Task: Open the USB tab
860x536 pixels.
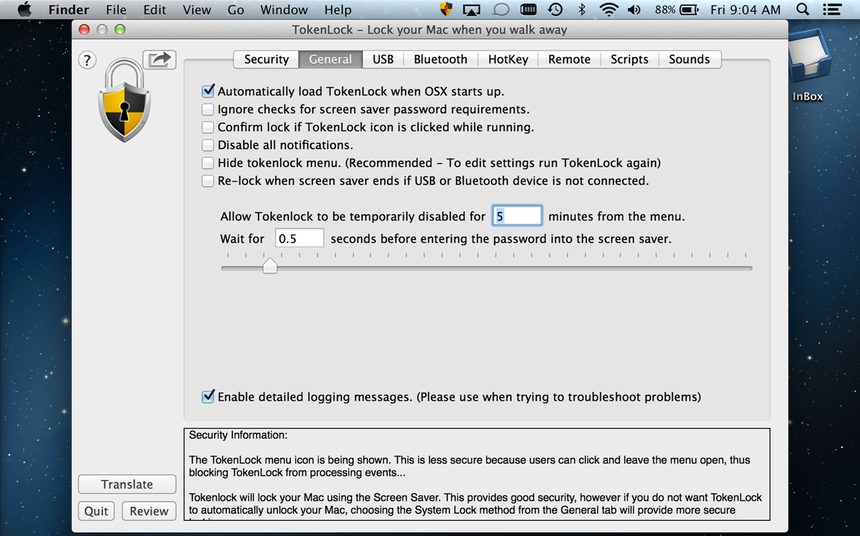Action: [383, 59]
